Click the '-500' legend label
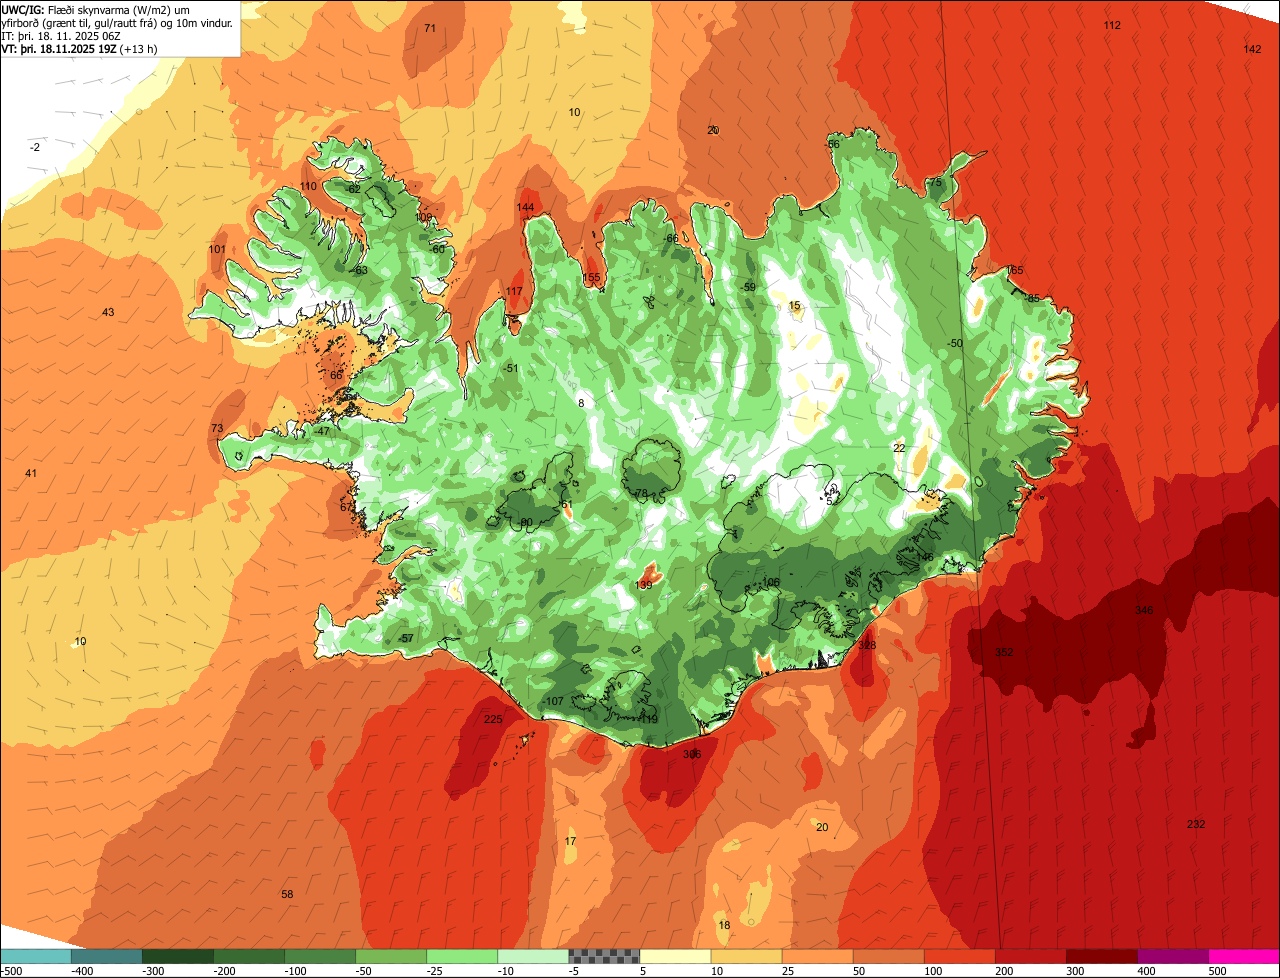Screen dimensions: 1280x978 tap(12, 971)
